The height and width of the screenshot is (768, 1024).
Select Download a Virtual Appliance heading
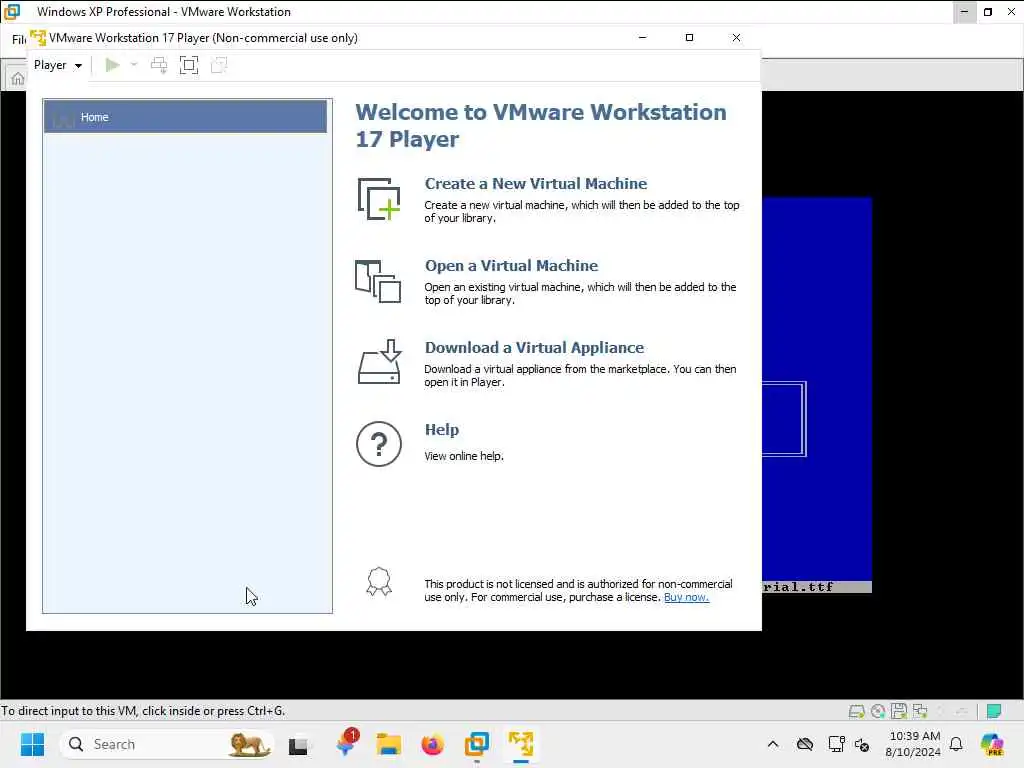tap(534, 347)
